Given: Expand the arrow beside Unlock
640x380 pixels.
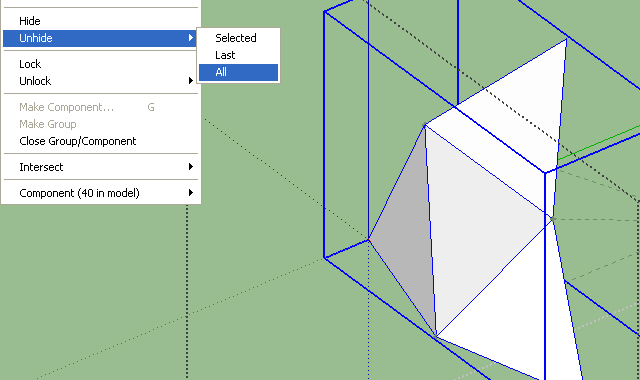Looking at the screenshot, I should 191,80.
